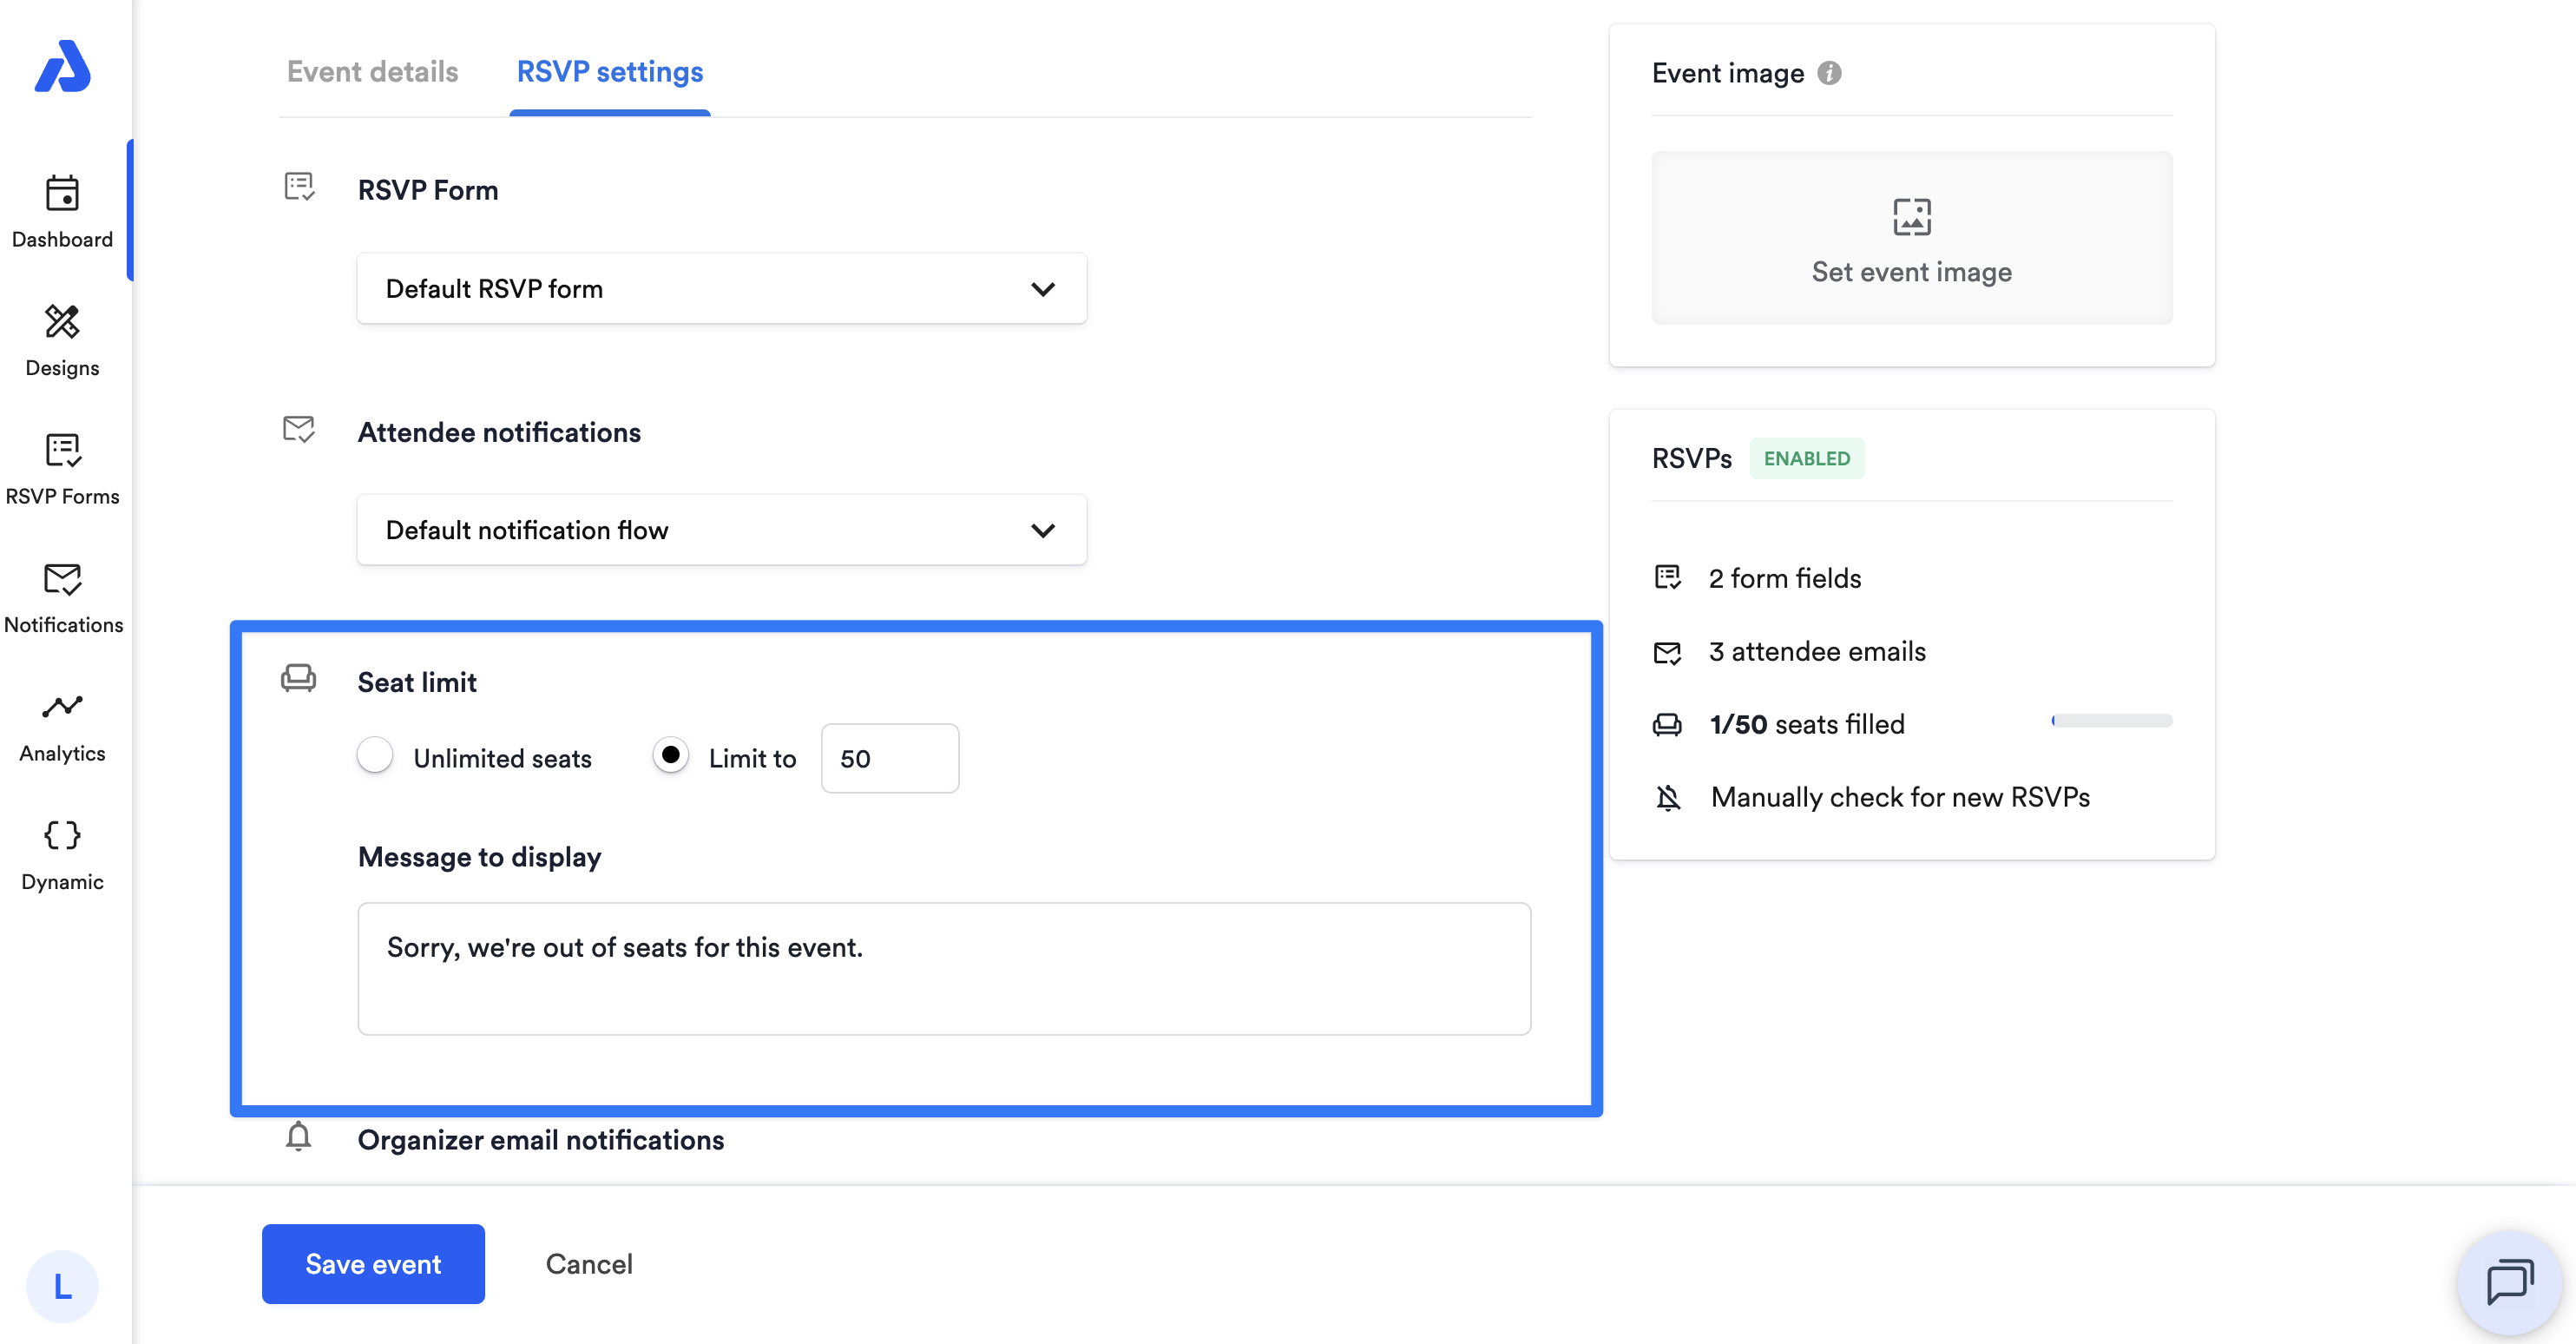Screen dimensions: 2576x1344
Task: Open Designs via the pencil-ruler icon
Action: [x=62, y=322]
